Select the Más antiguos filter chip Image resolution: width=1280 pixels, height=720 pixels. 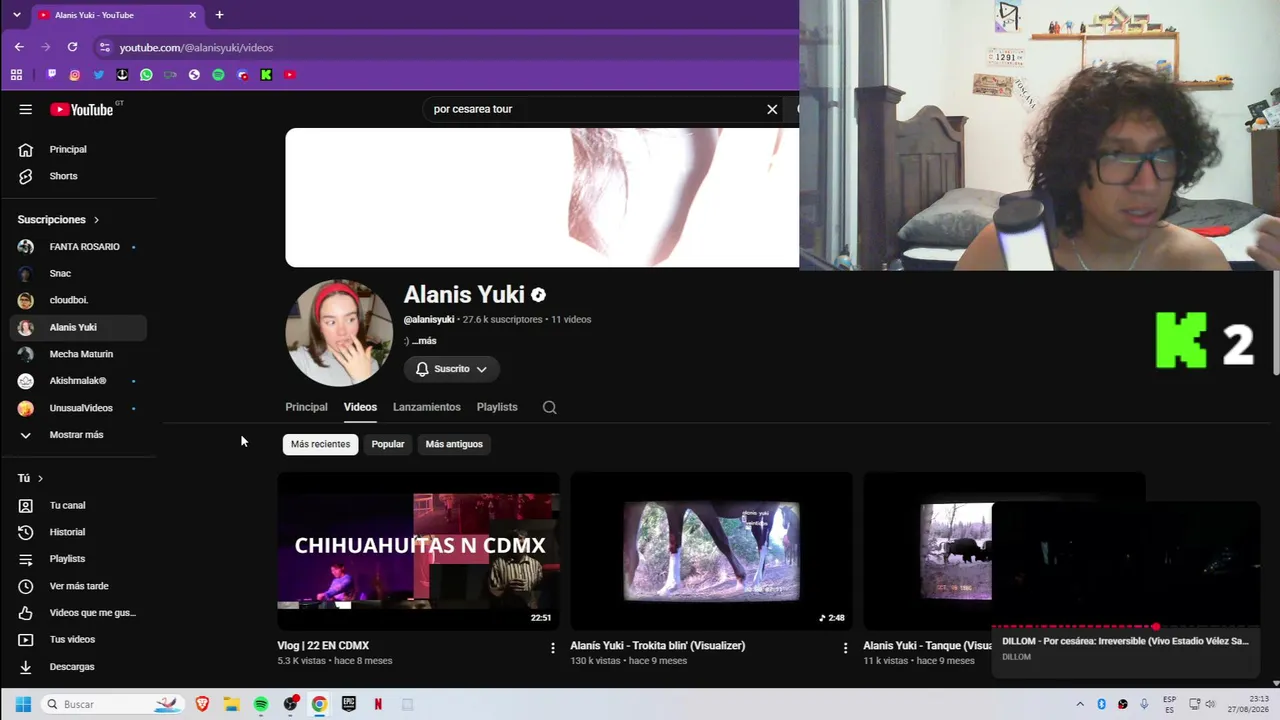tap(454, 444)
